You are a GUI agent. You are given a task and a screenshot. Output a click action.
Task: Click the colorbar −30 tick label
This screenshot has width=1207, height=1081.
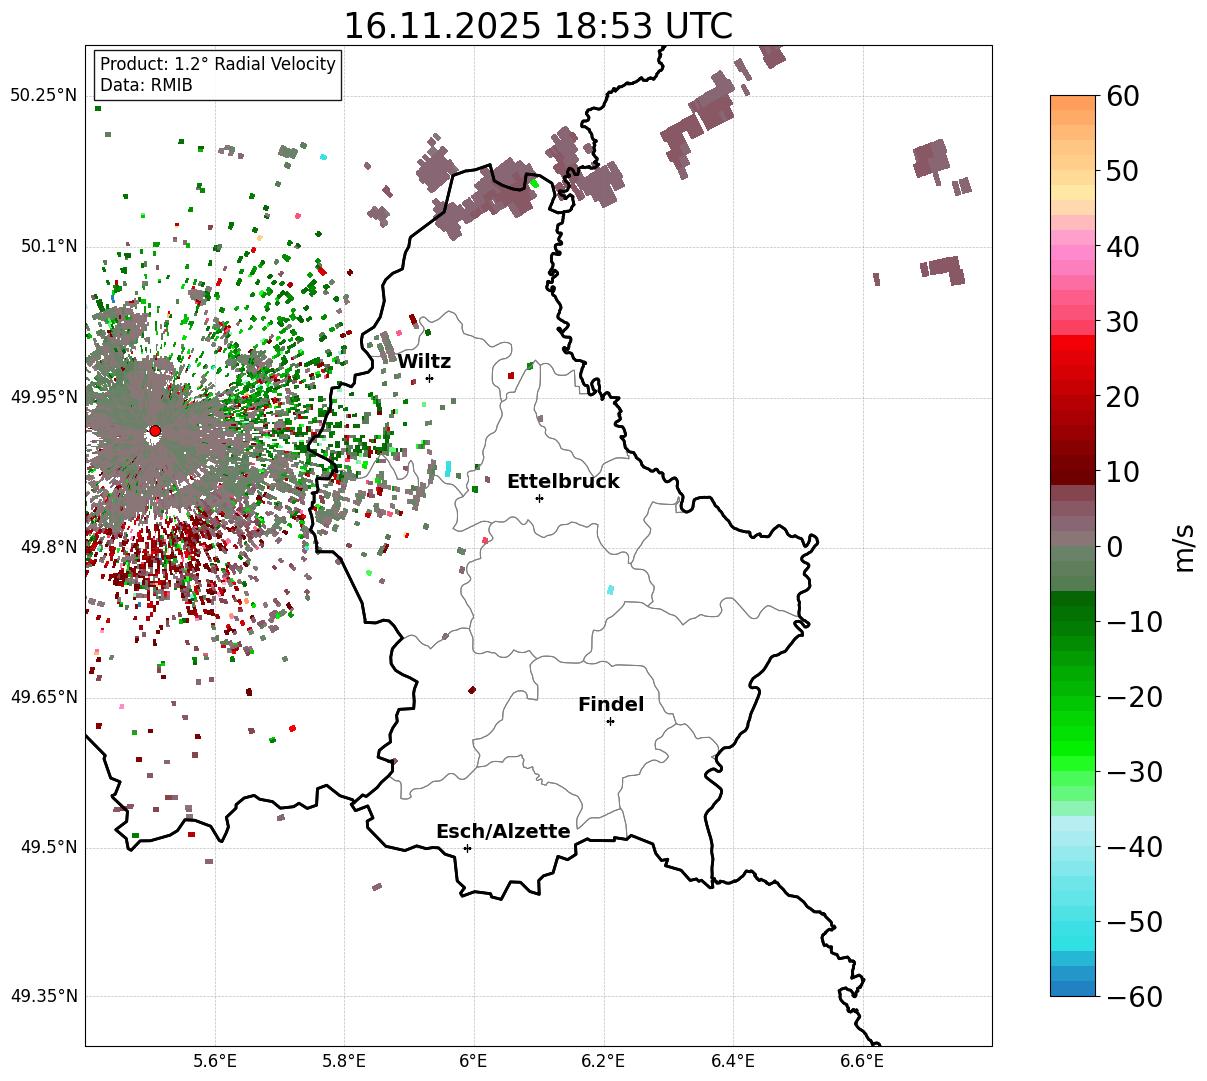(1134, 772)
